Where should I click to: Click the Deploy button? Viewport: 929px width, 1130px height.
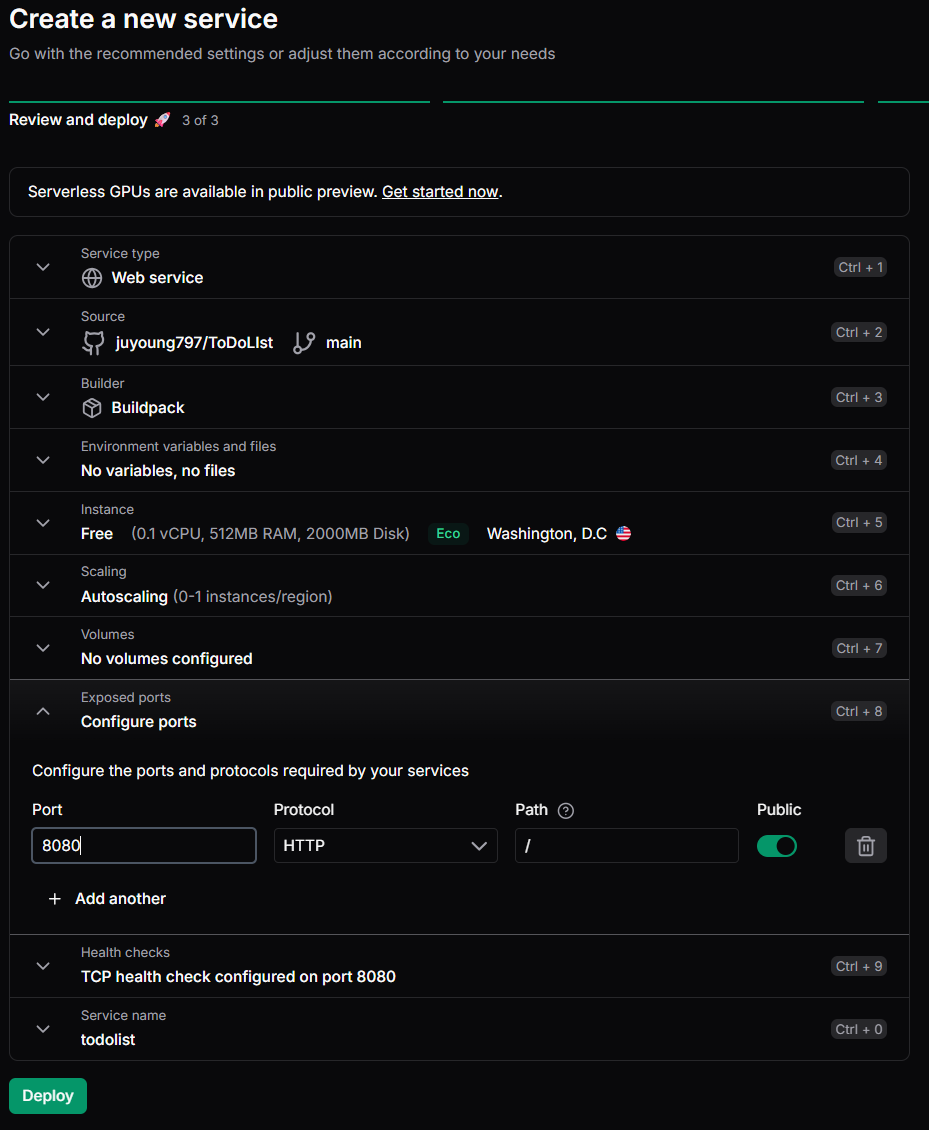point(48,1096)
